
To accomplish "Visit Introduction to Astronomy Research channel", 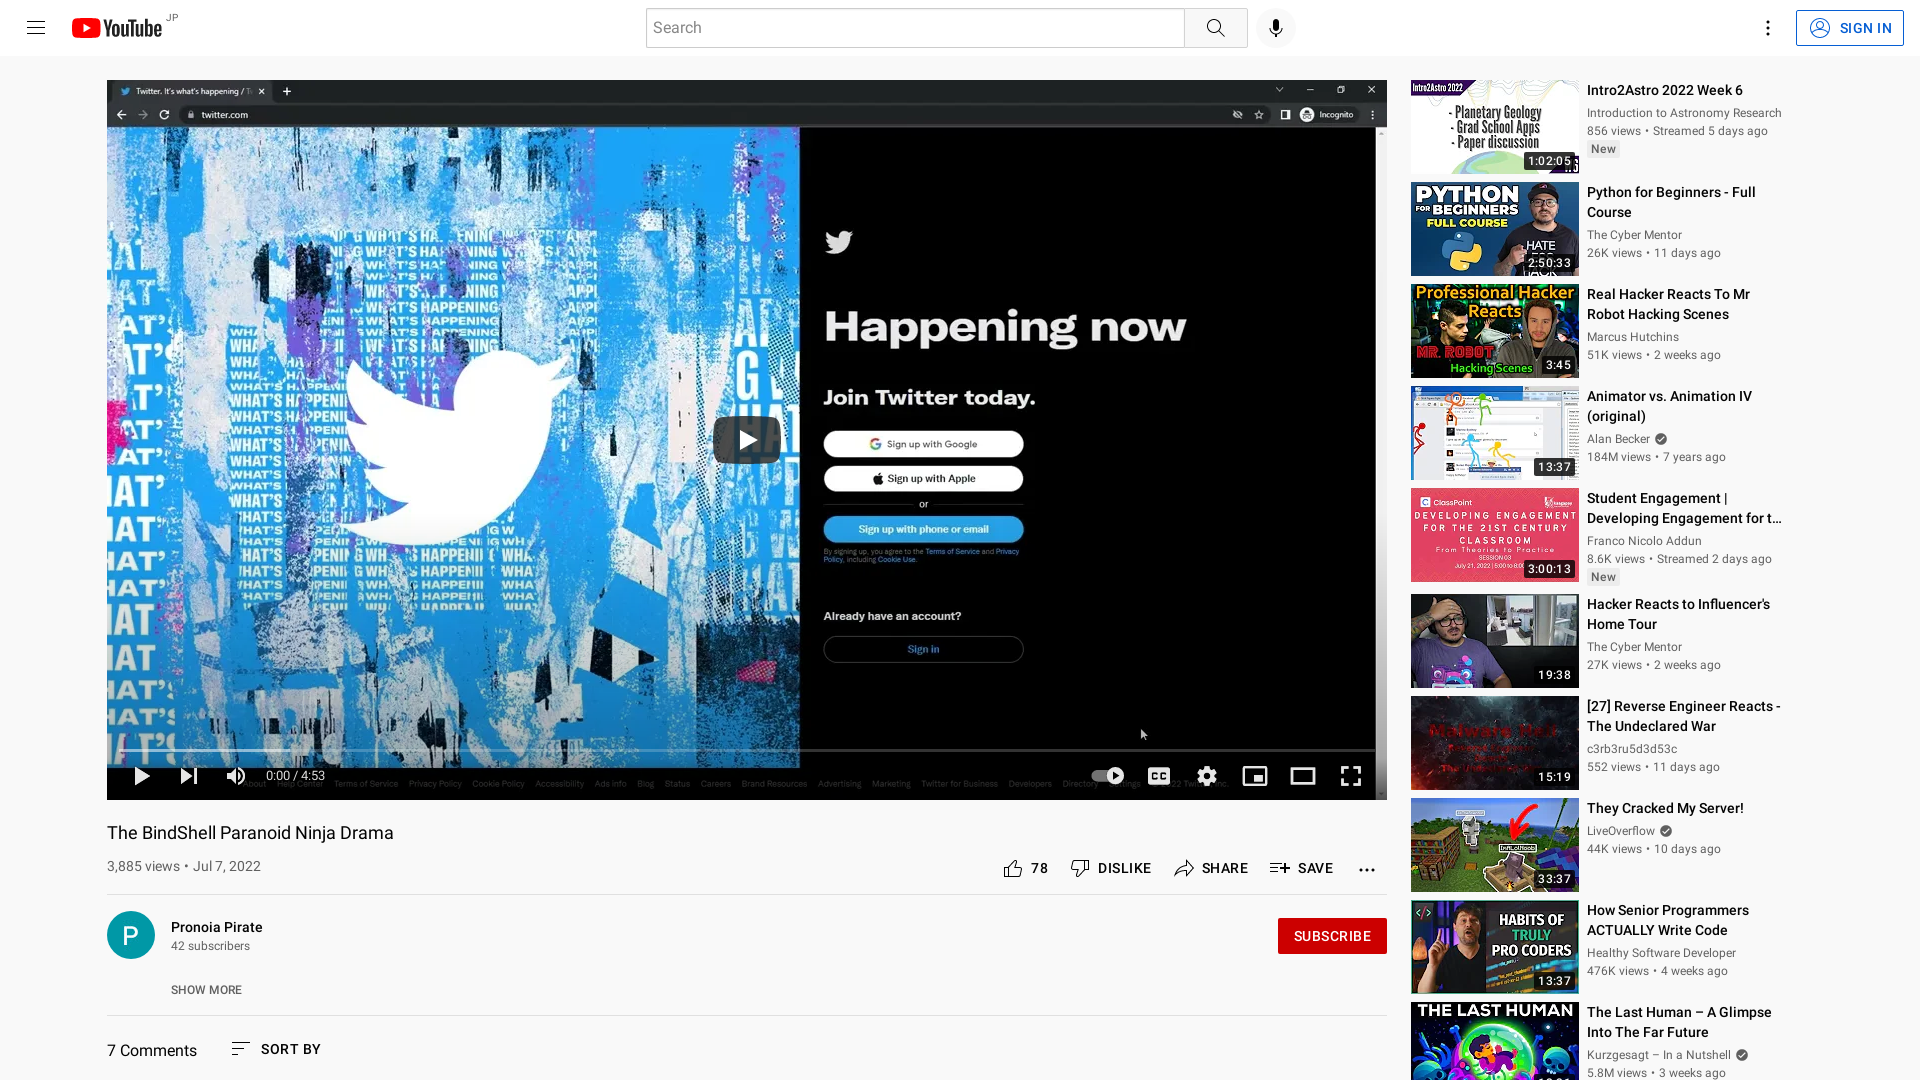I will click(1684, 113).
